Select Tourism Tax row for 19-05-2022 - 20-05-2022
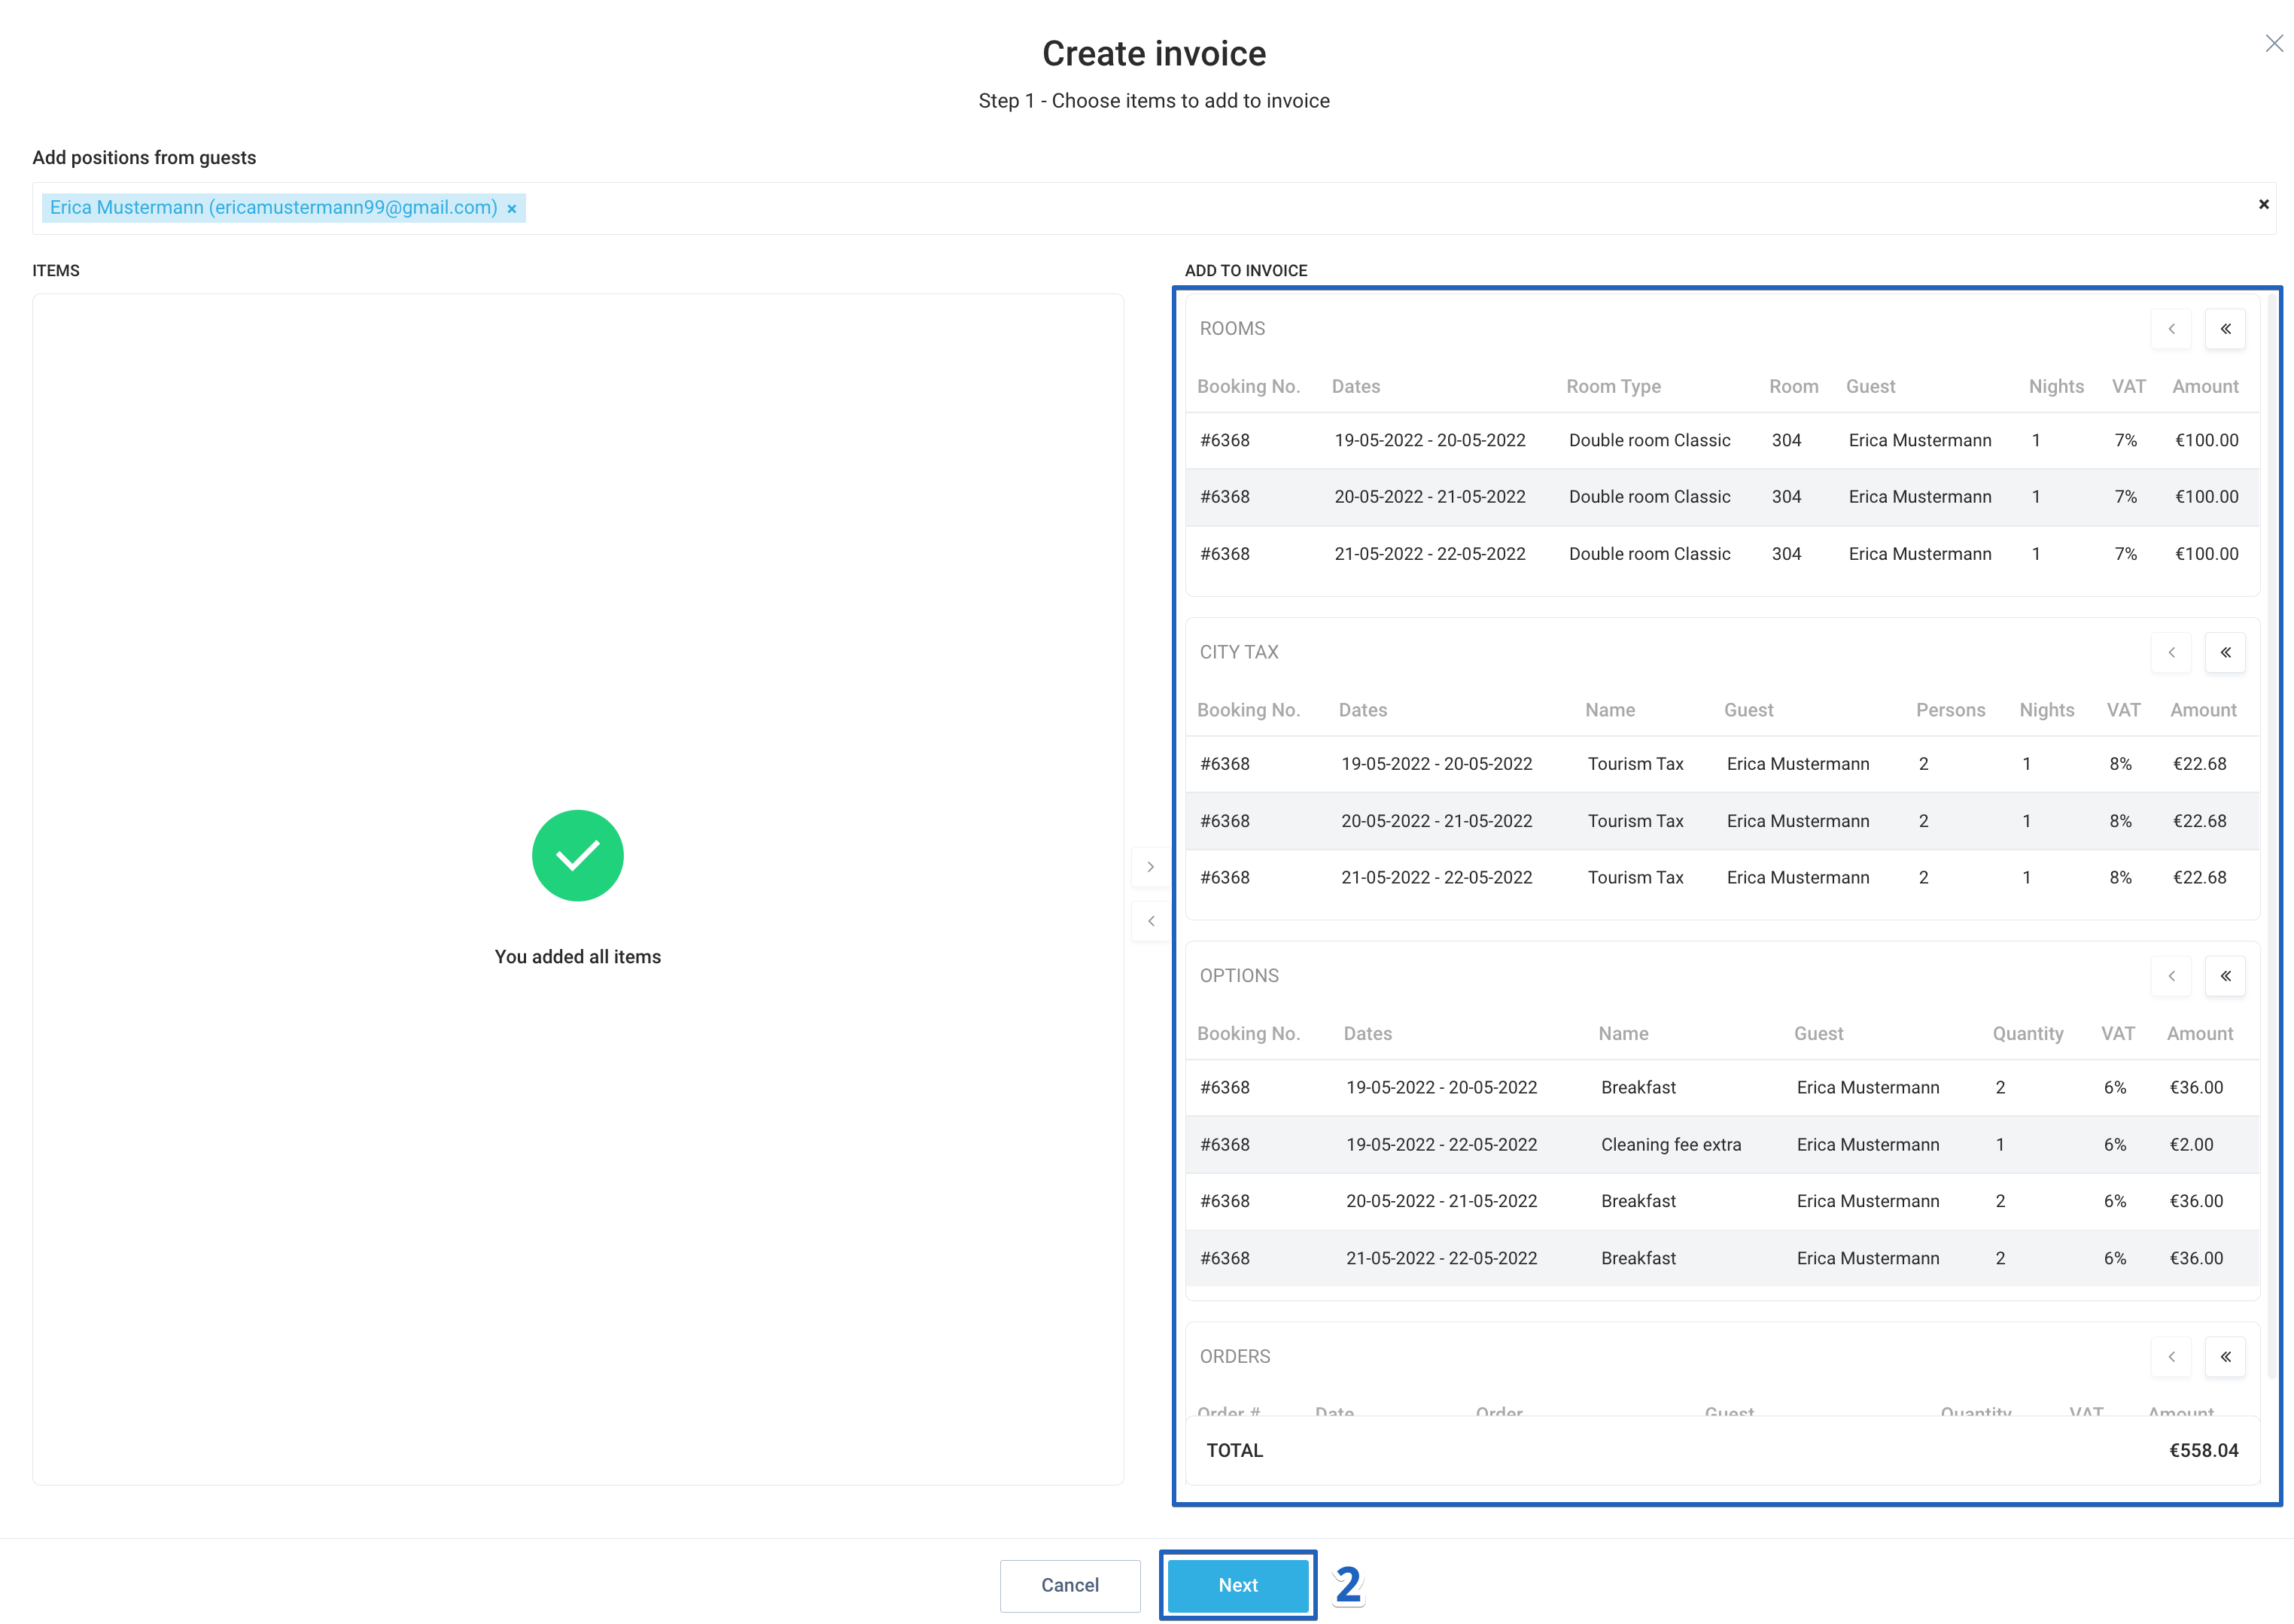 tap(1722, 764)
